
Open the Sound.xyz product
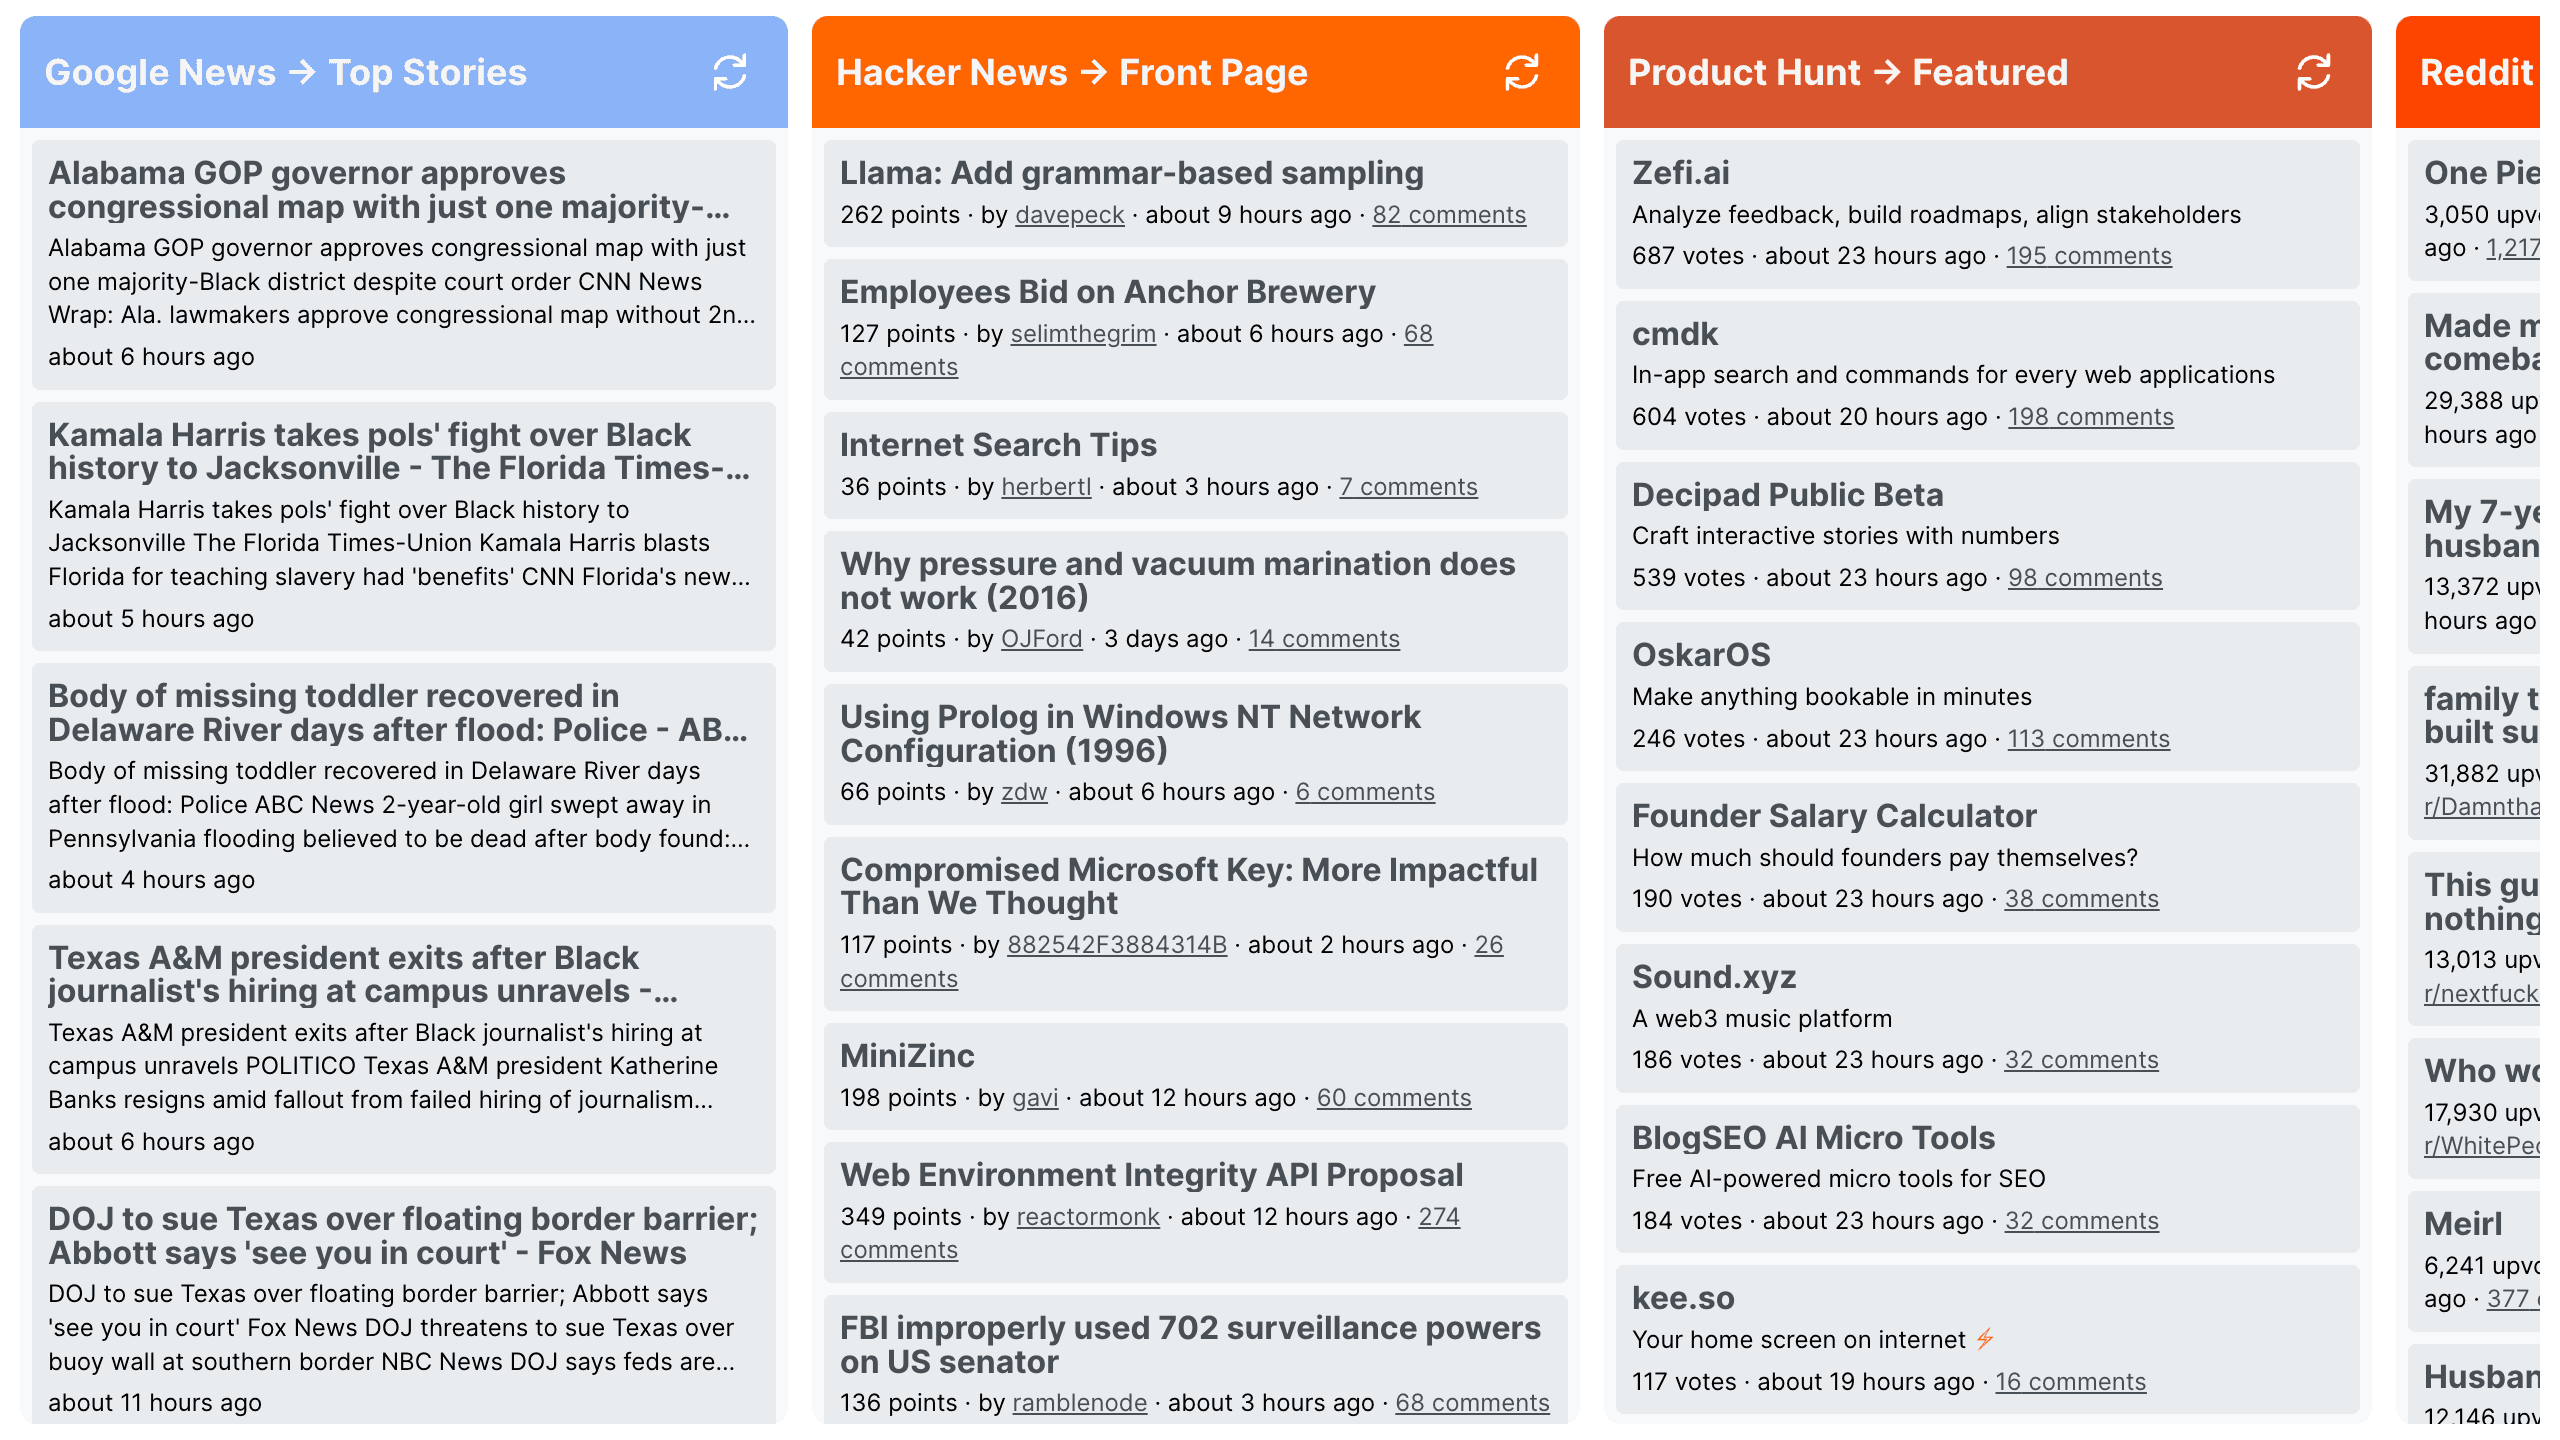point(1714,977)
